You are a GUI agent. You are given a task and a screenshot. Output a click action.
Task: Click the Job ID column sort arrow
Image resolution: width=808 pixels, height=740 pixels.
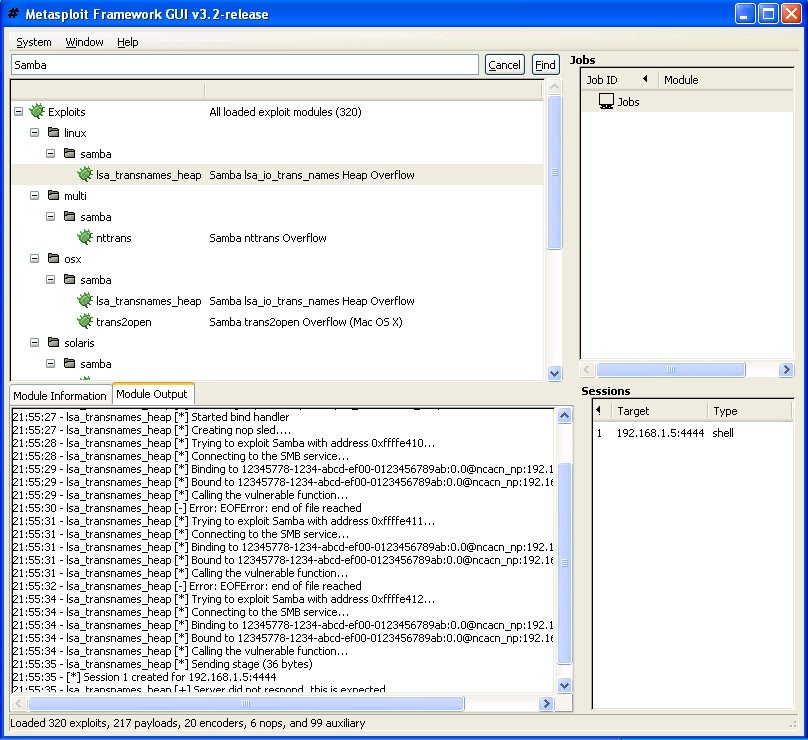click(645, 79)
